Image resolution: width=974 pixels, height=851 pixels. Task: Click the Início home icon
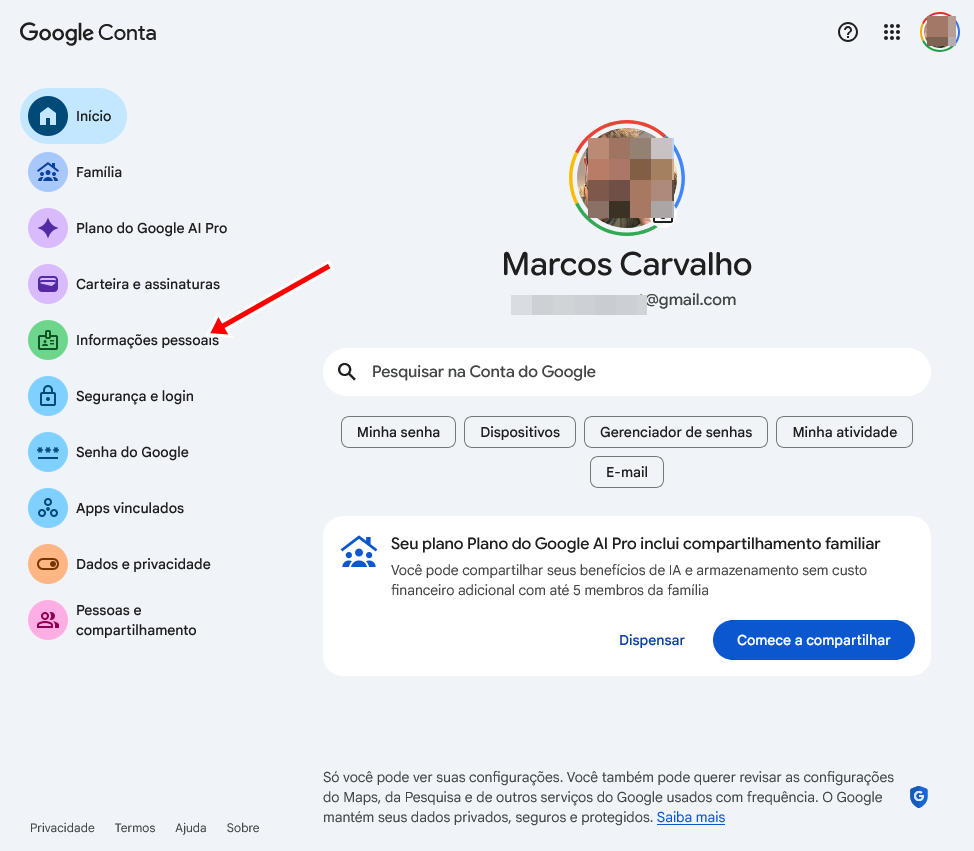click(x=48, y=116)
